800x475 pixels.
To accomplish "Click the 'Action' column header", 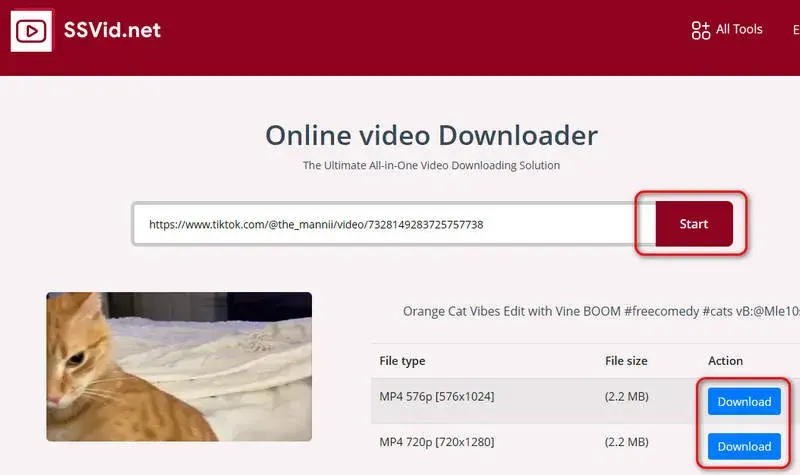I will tap(725, 361).
